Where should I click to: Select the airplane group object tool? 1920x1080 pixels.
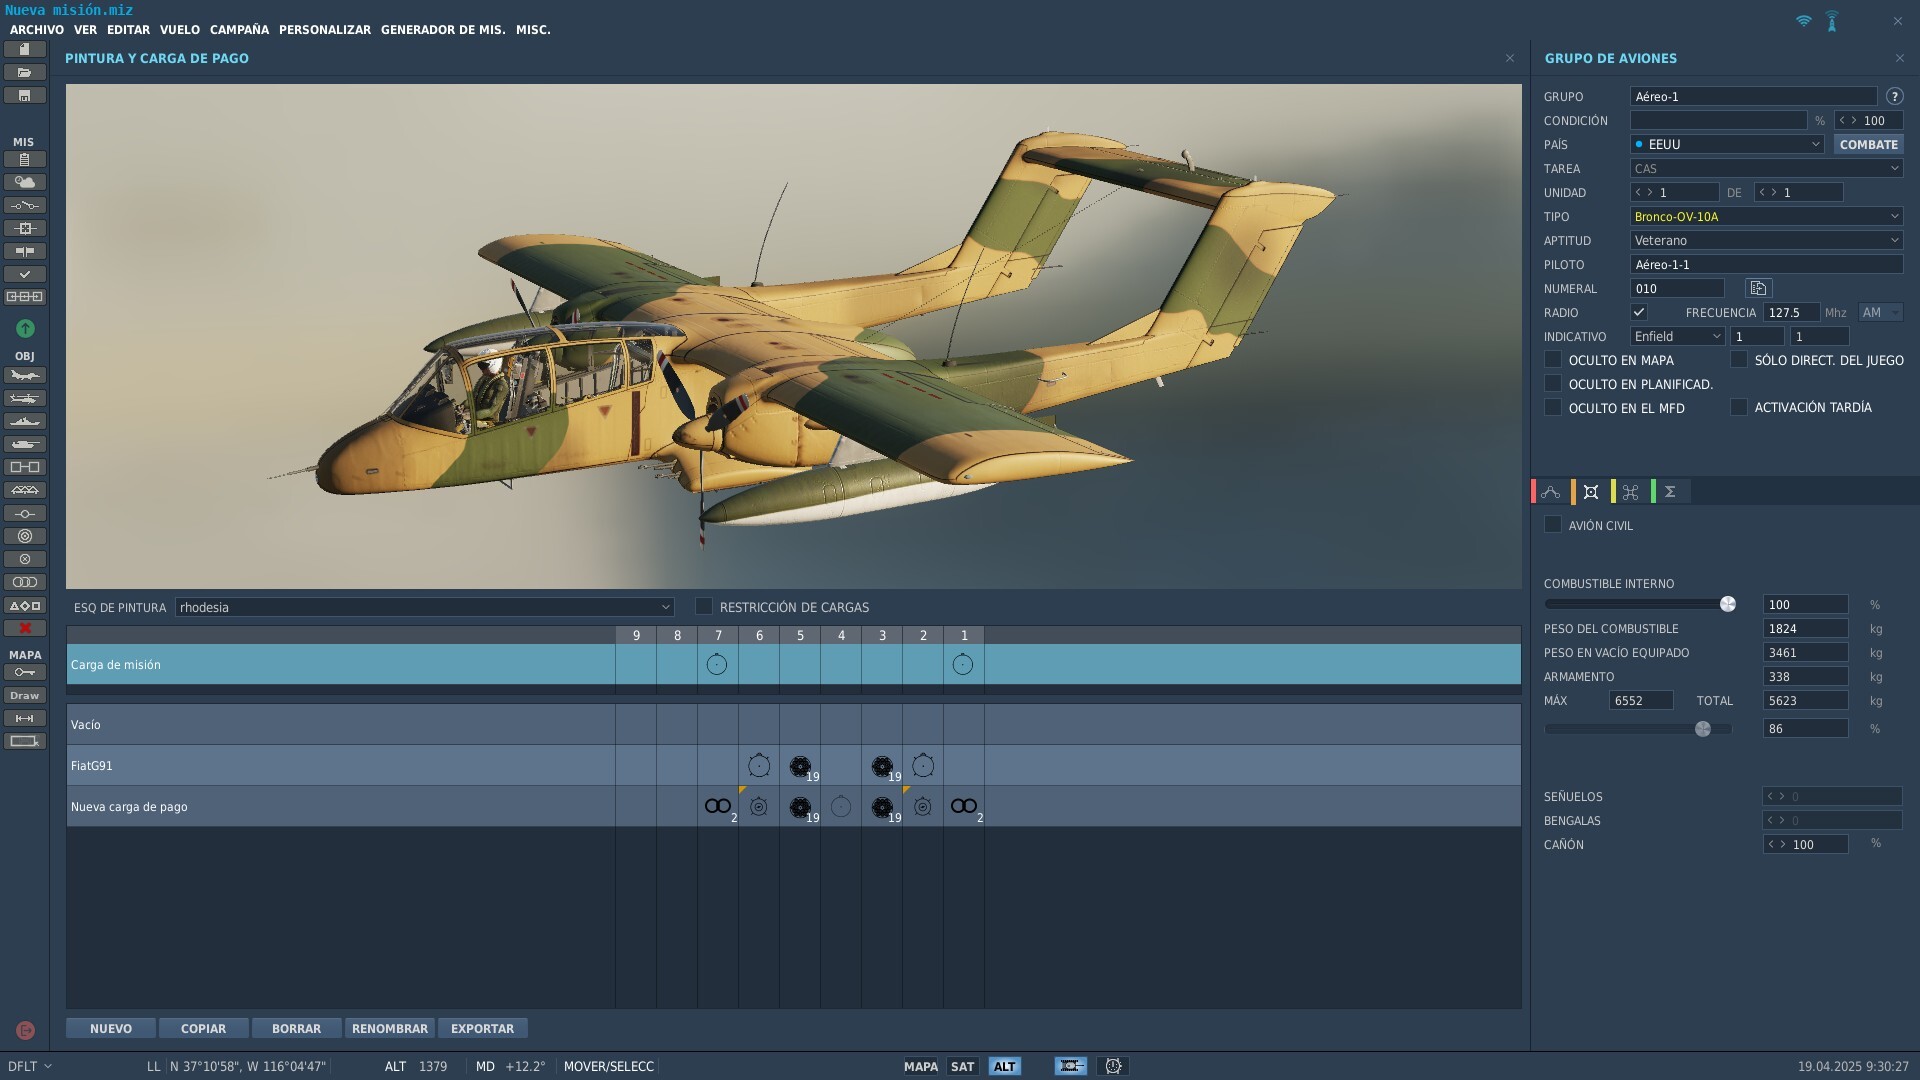[25, 375]
